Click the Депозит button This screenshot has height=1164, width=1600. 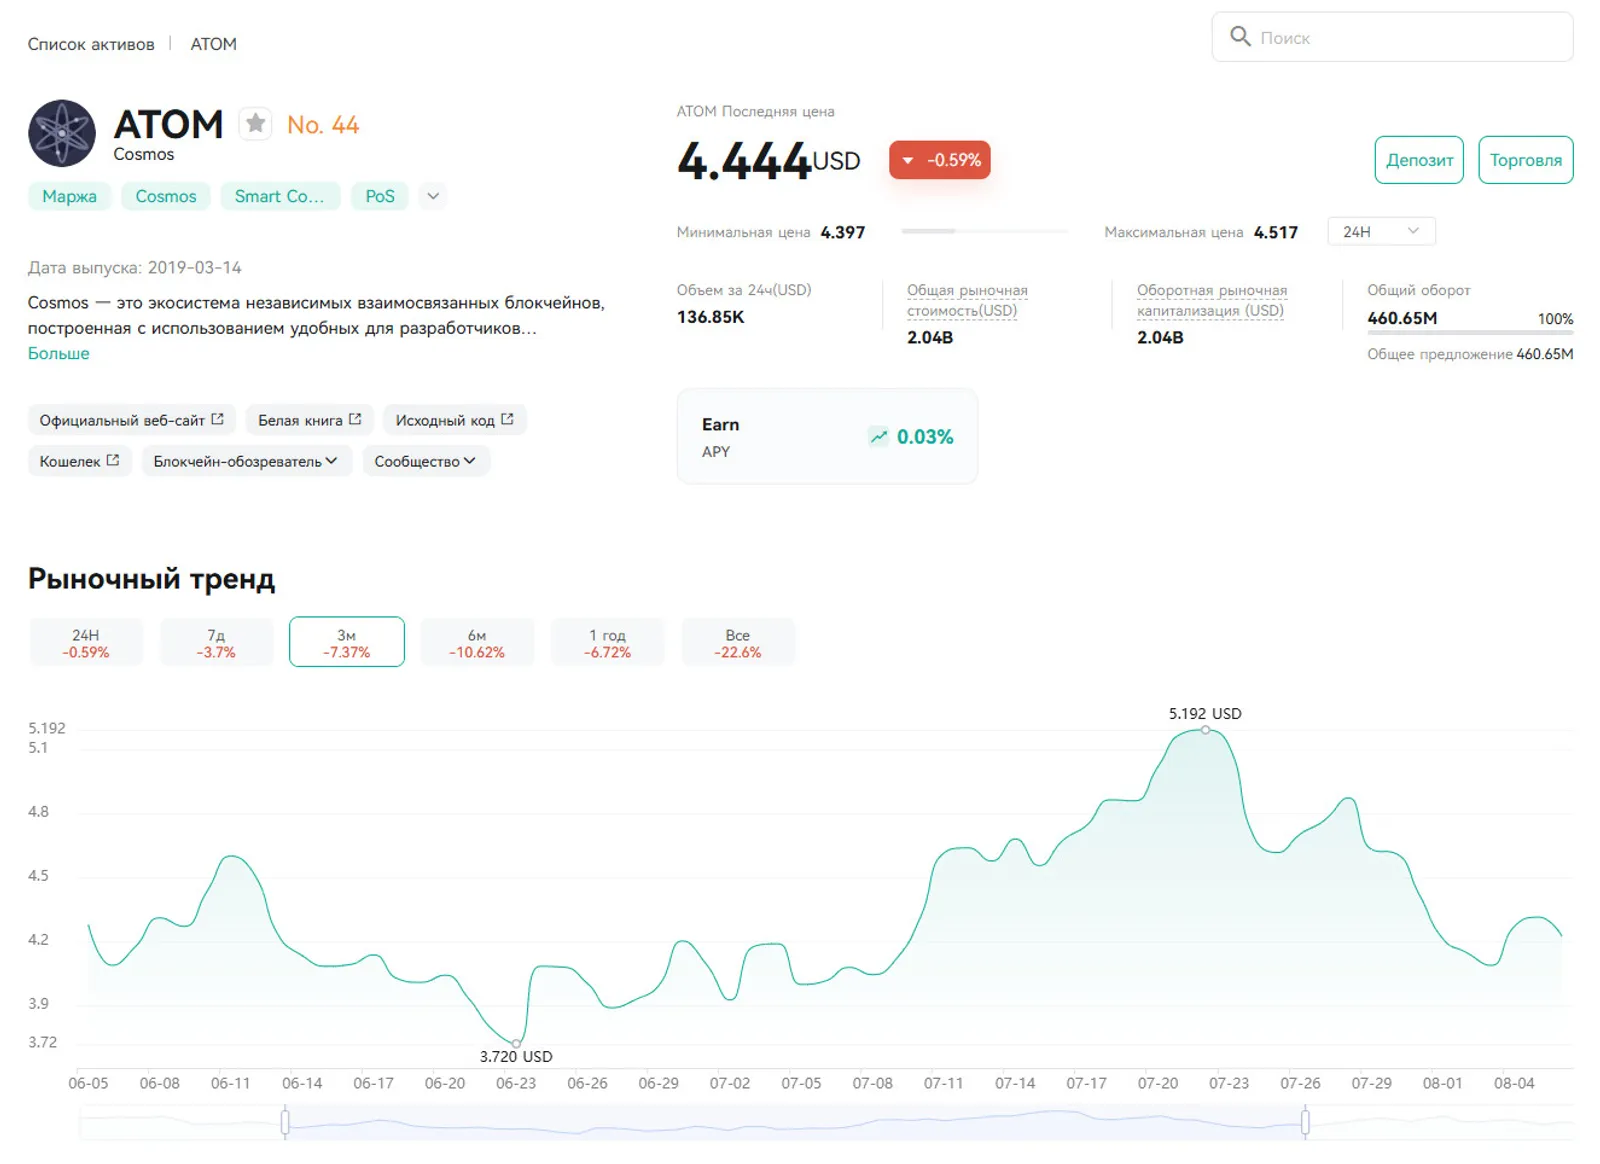1419,160
